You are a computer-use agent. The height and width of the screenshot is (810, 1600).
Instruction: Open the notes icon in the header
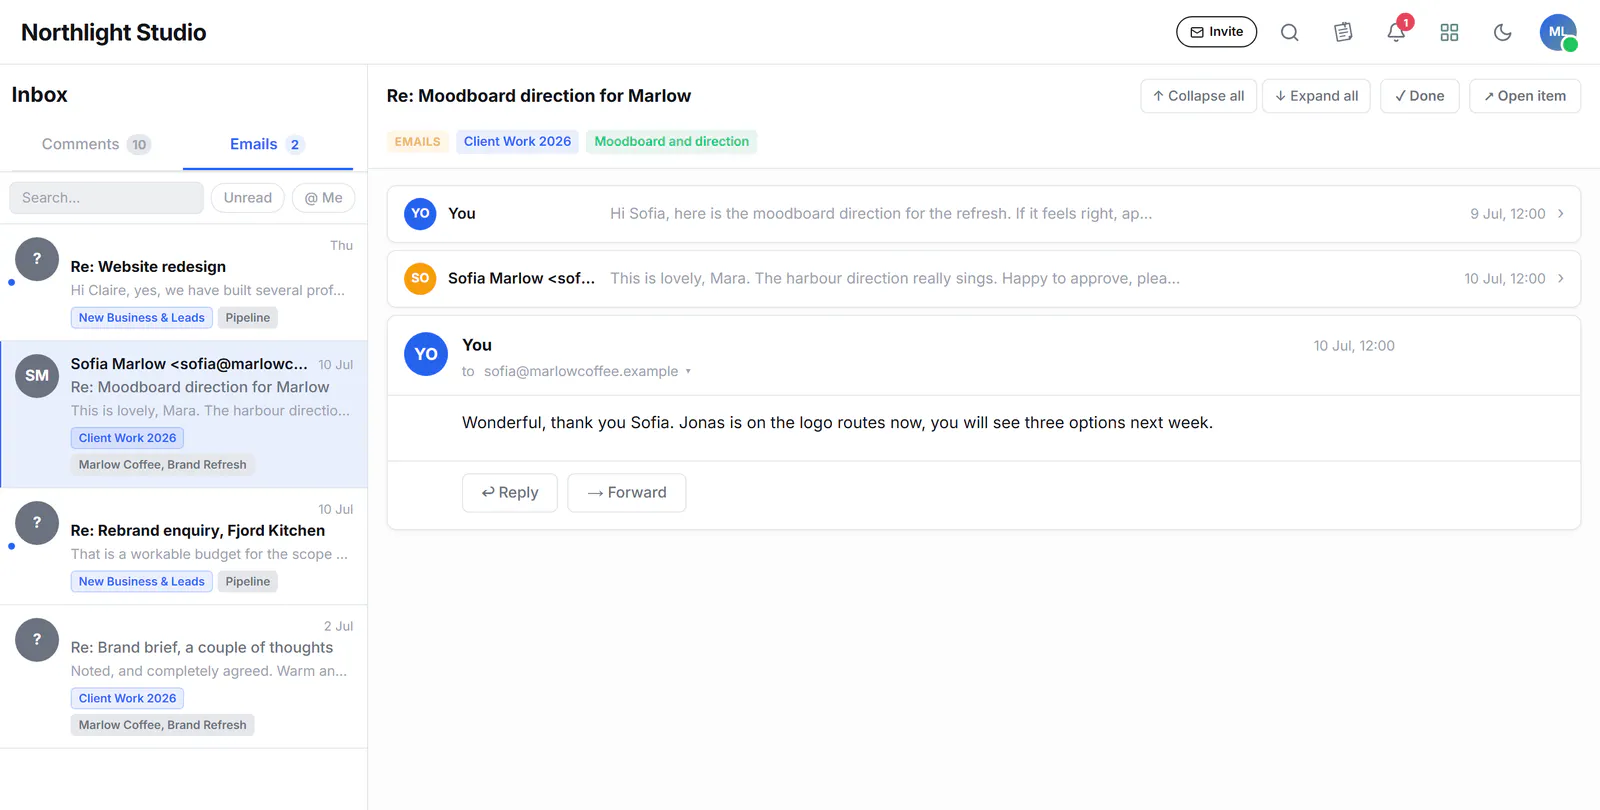click(x=1343, y=32)
